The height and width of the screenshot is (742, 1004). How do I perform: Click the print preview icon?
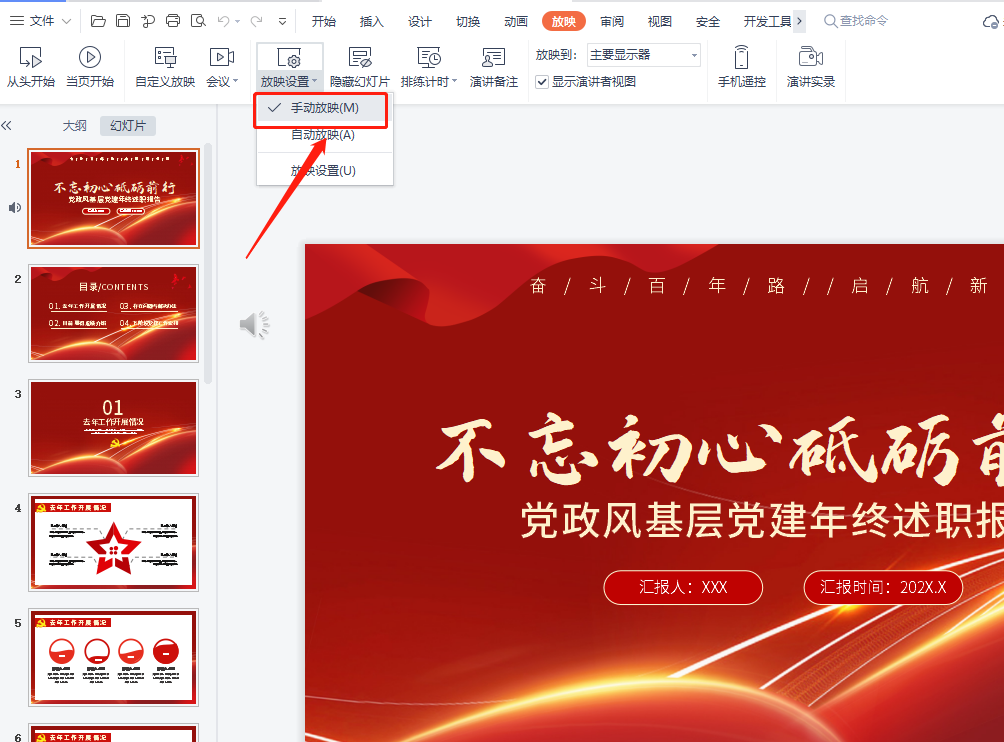pos(198,21)
